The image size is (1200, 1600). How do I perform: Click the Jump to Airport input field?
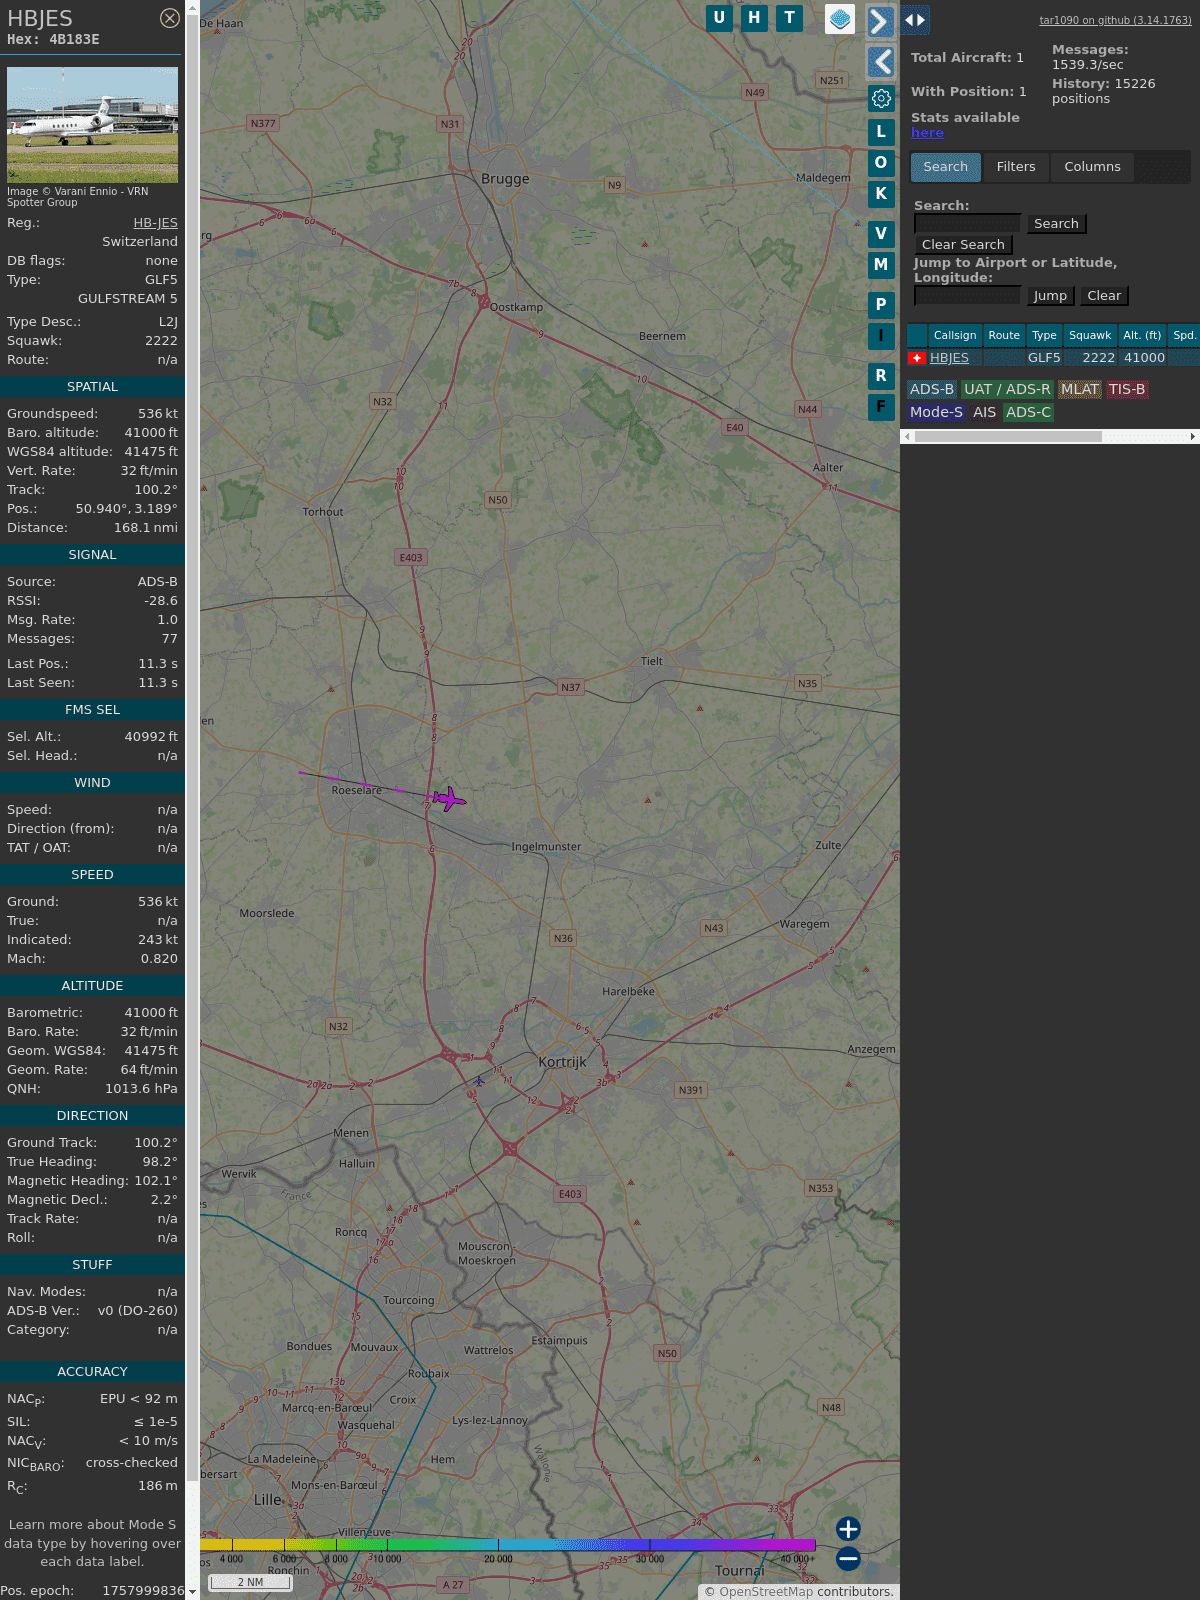click(x=967, y=296)
